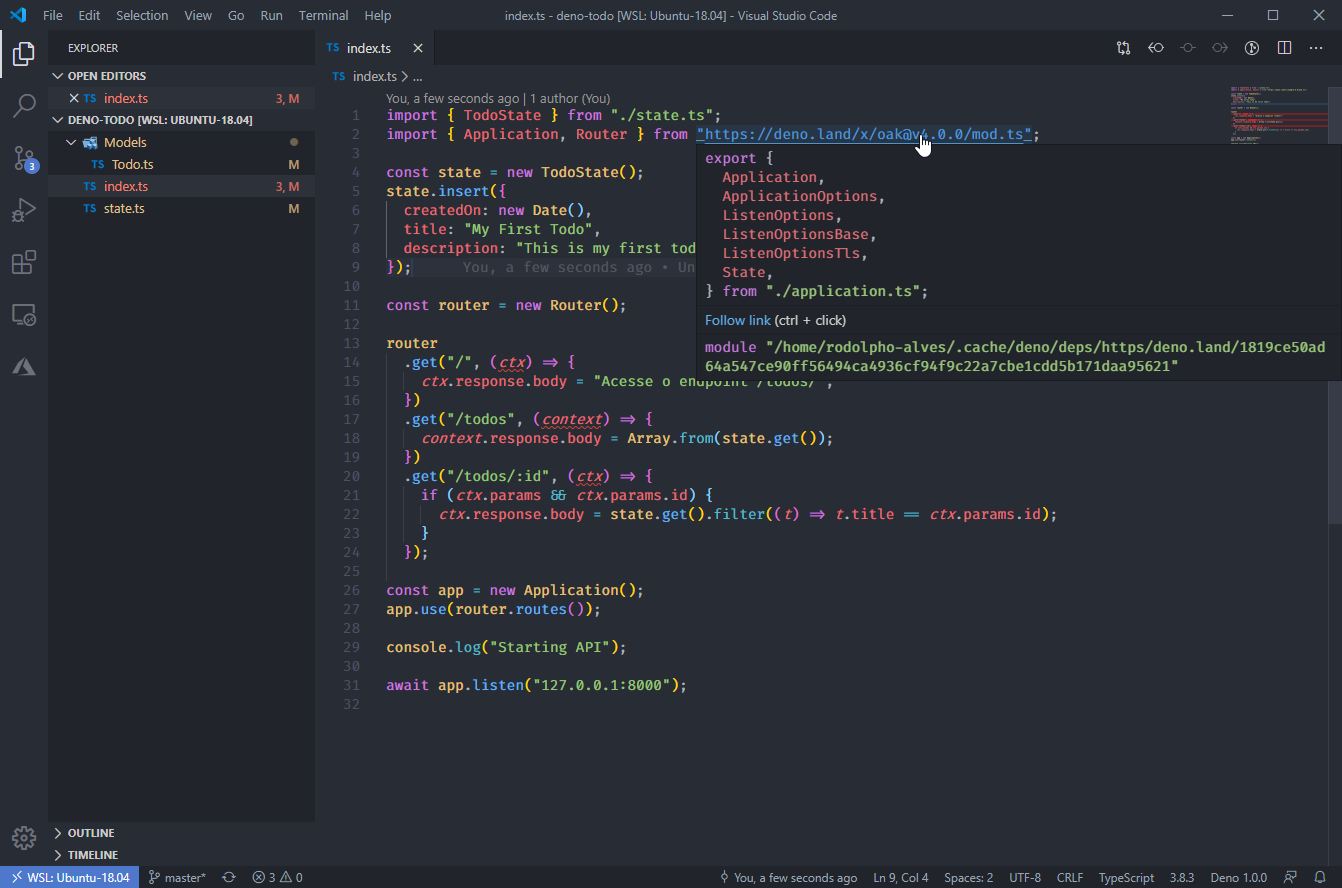Click the VS Code logo in the title bar
The width and height of the screenshot is (1342, 888).
[x=18, y=15]
